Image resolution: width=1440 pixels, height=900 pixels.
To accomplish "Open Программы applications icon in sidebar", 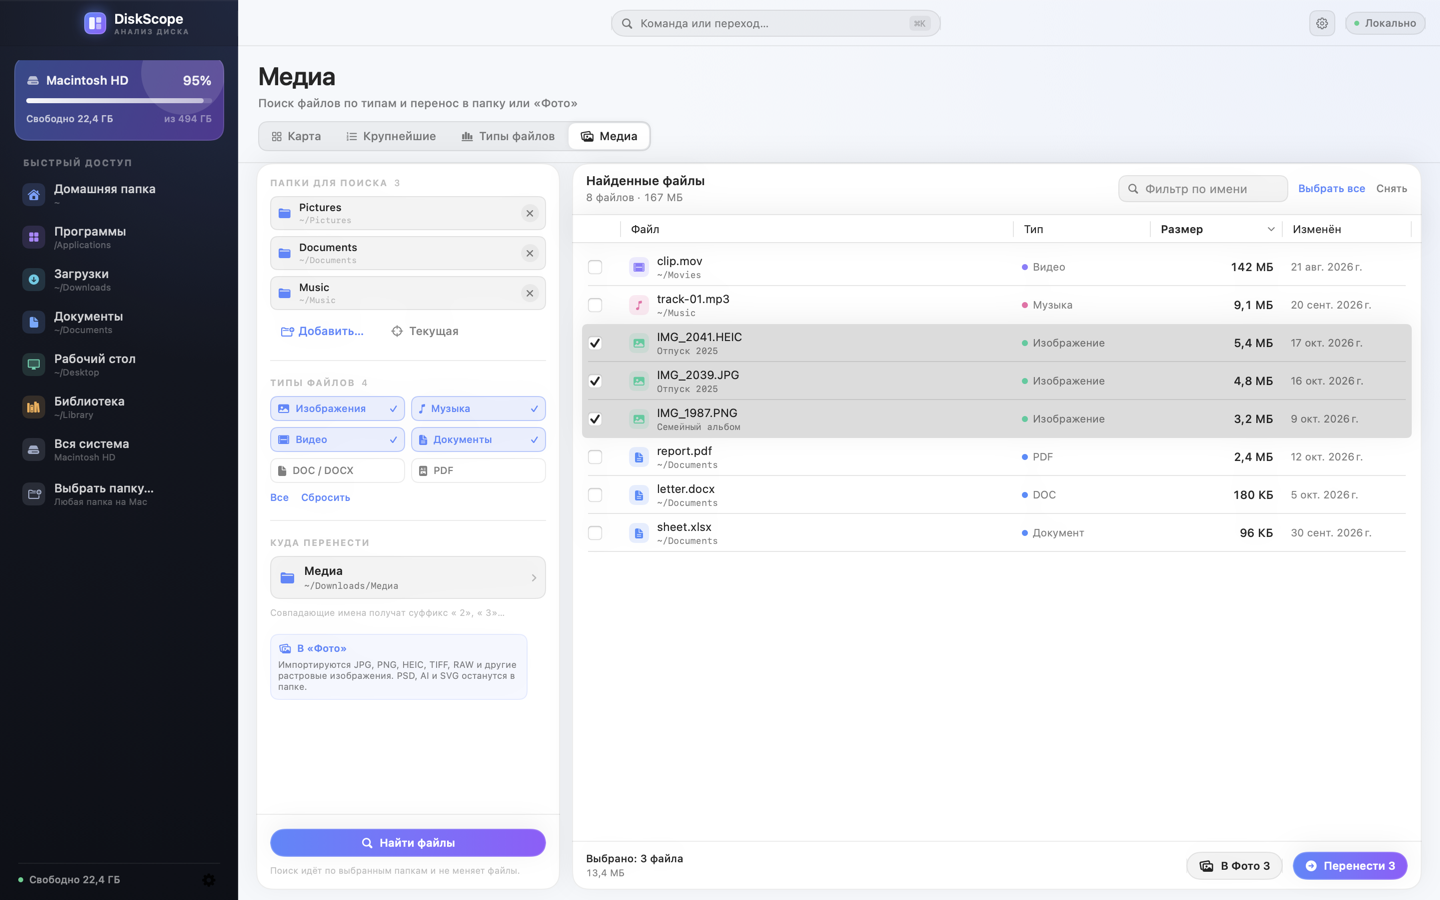I will 34,237.
